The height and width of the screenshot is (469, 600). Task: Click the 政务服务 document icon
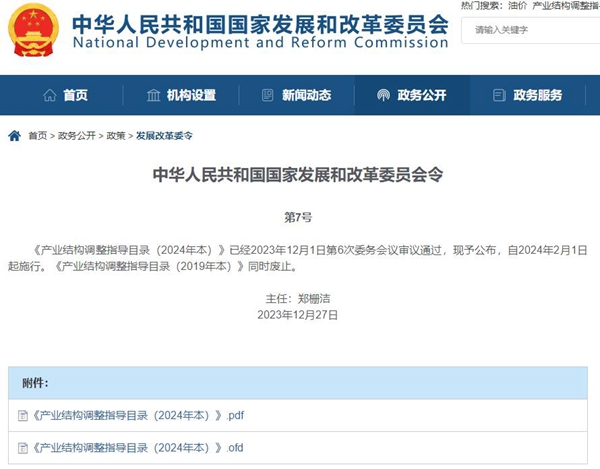pyautogui.click(x=499, y=95)
